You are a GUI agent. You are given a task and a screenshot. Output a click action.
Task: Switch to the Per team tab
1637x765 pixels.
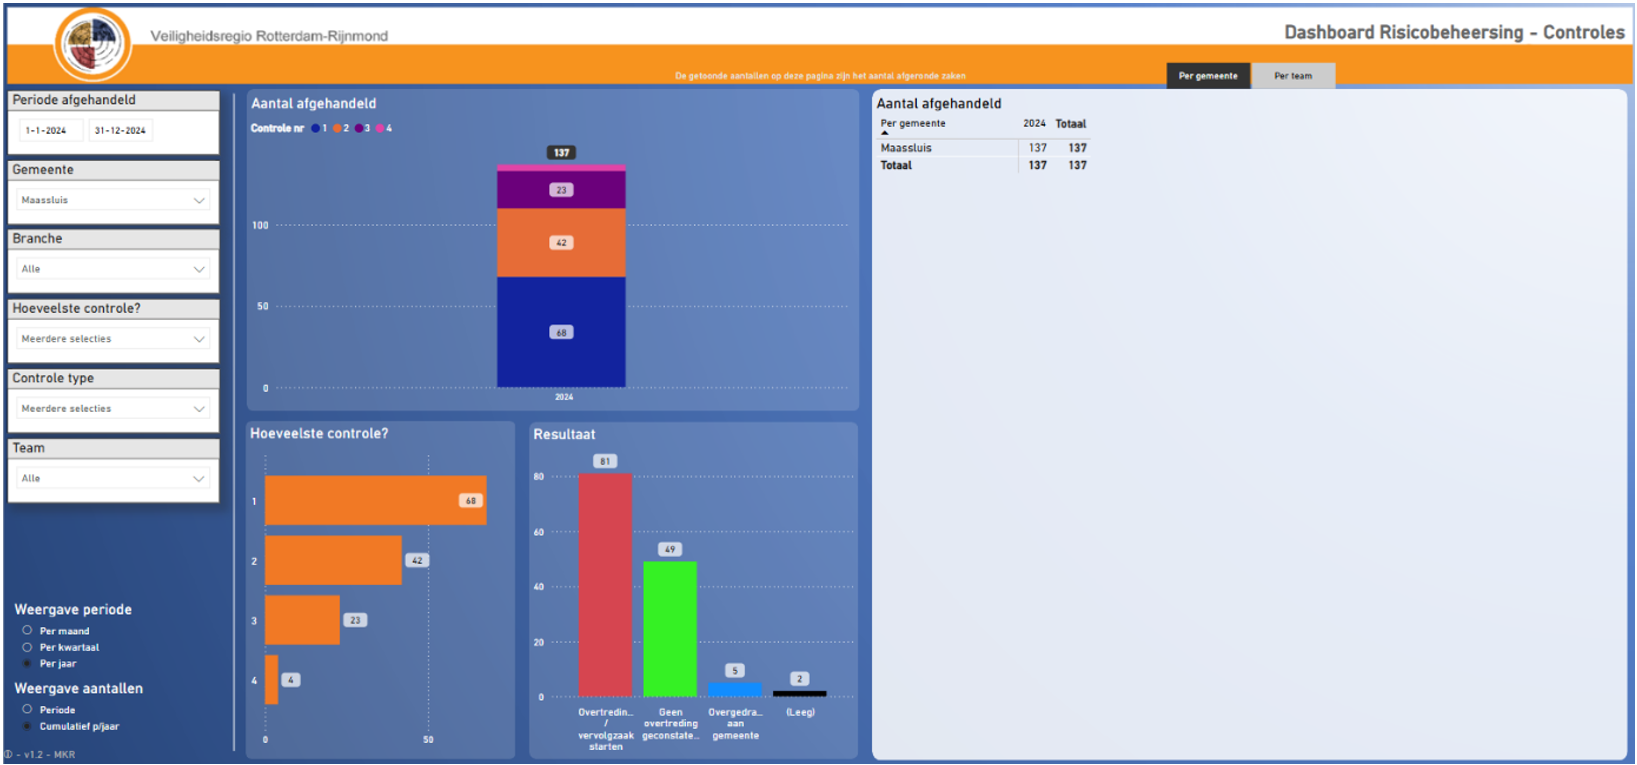tap(1292, 76)
